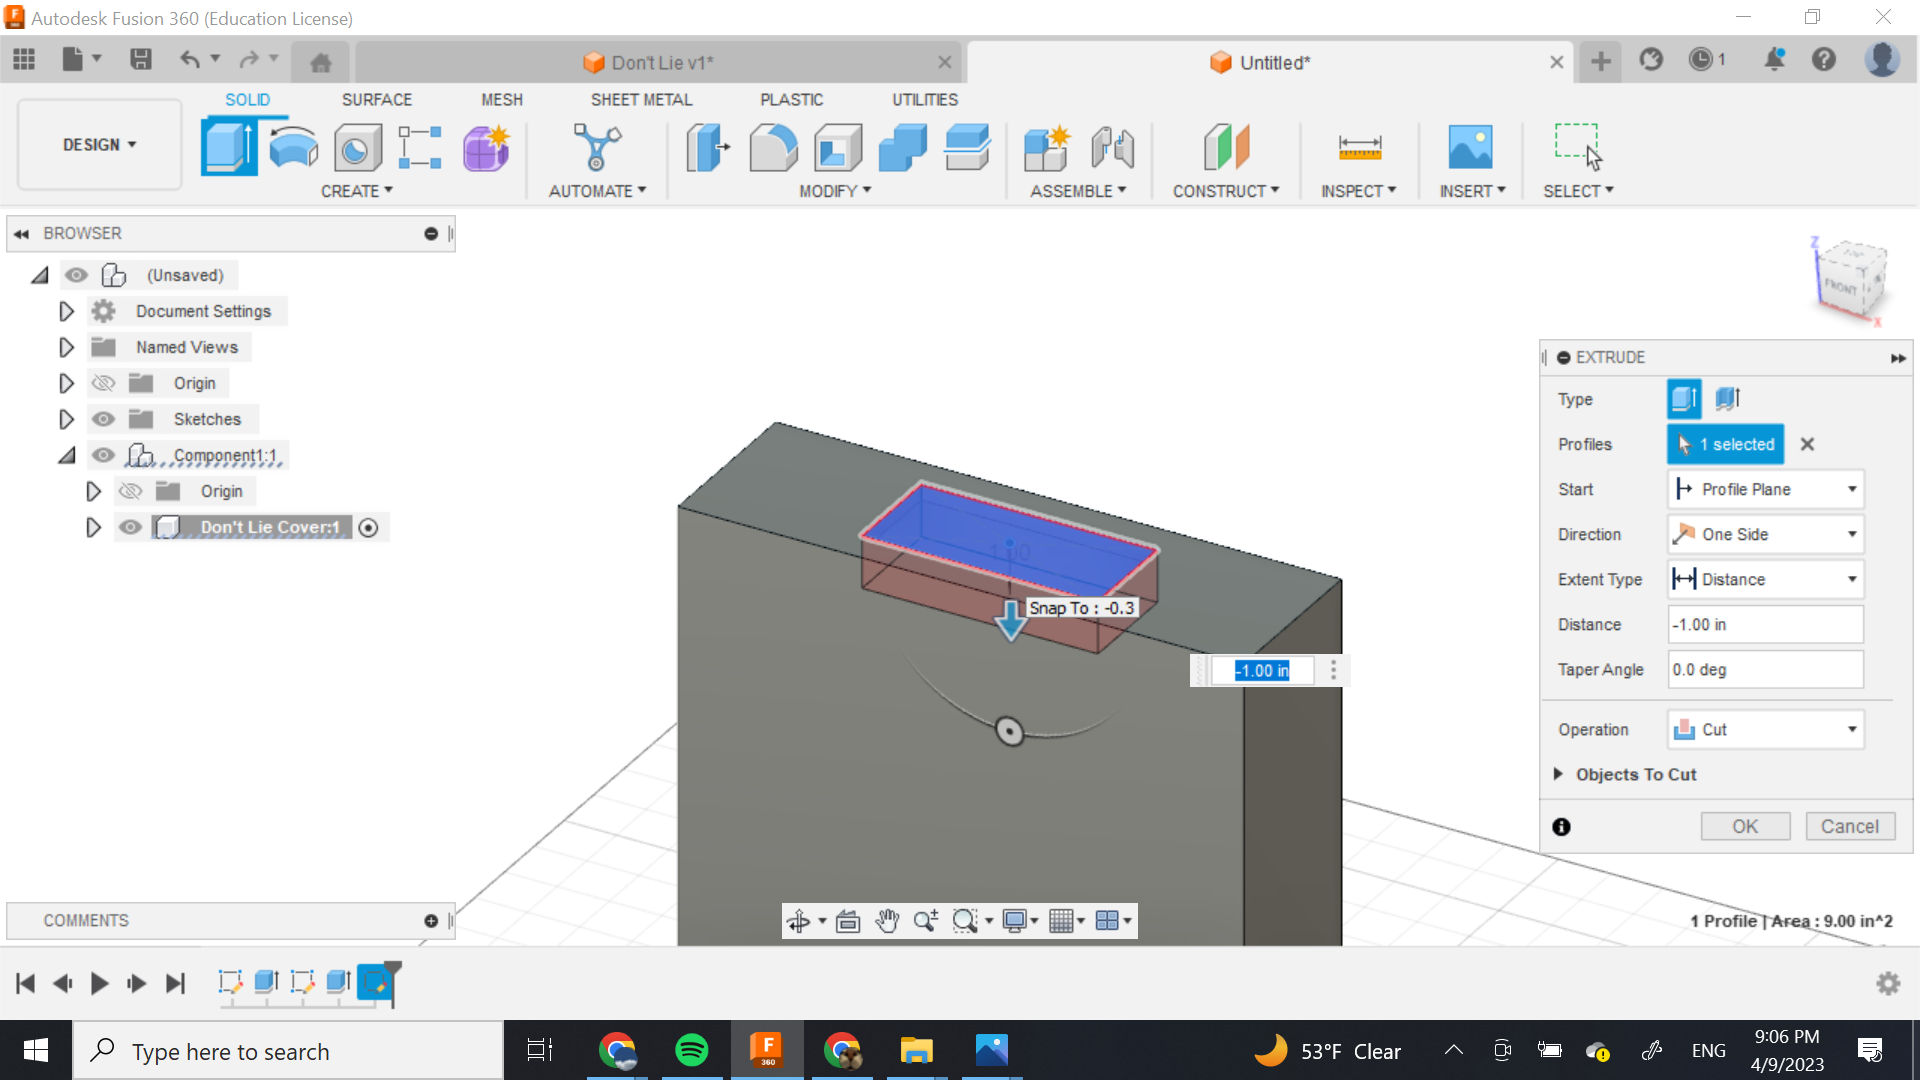
Task: Switch to the SURFACE tab
Action: tap(376, 100)
